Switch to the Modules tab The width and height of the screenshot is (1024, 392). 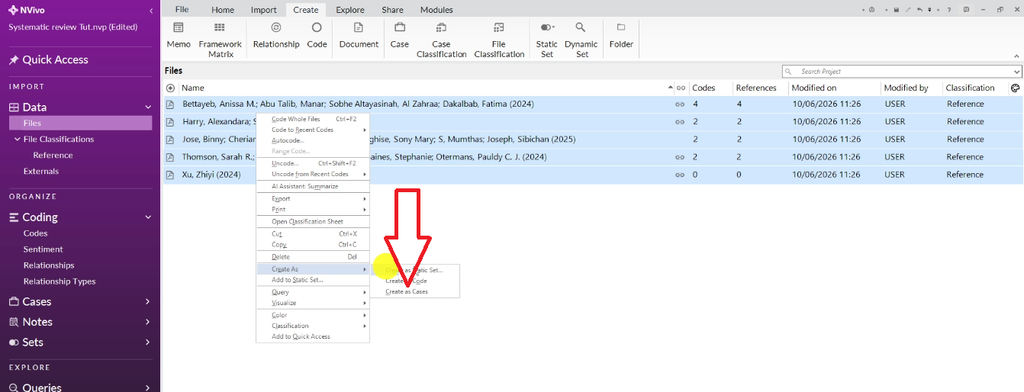point(436,10)
